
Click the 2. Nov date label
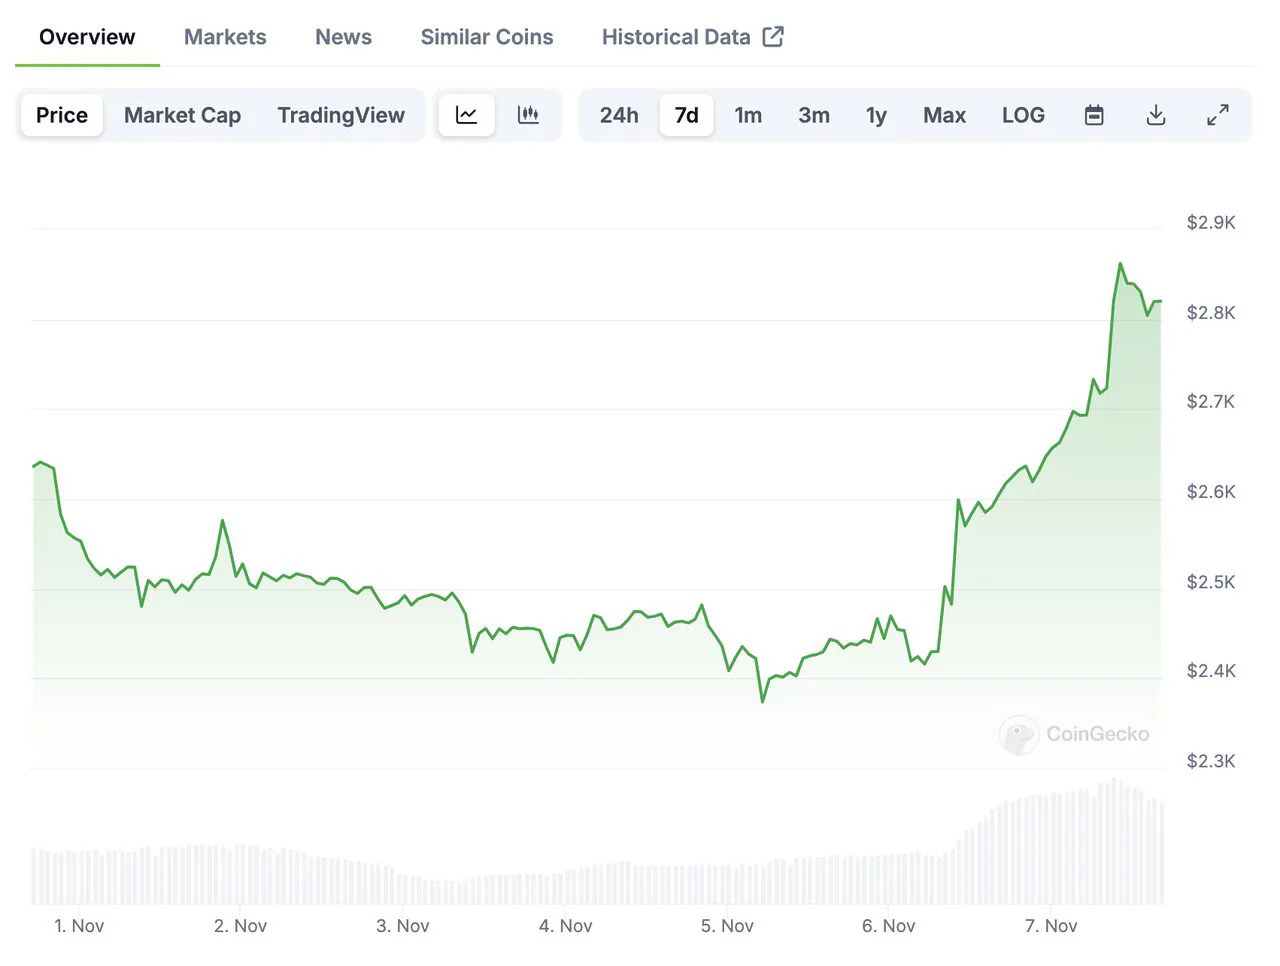pyautogui.click(x=241, y=926)
